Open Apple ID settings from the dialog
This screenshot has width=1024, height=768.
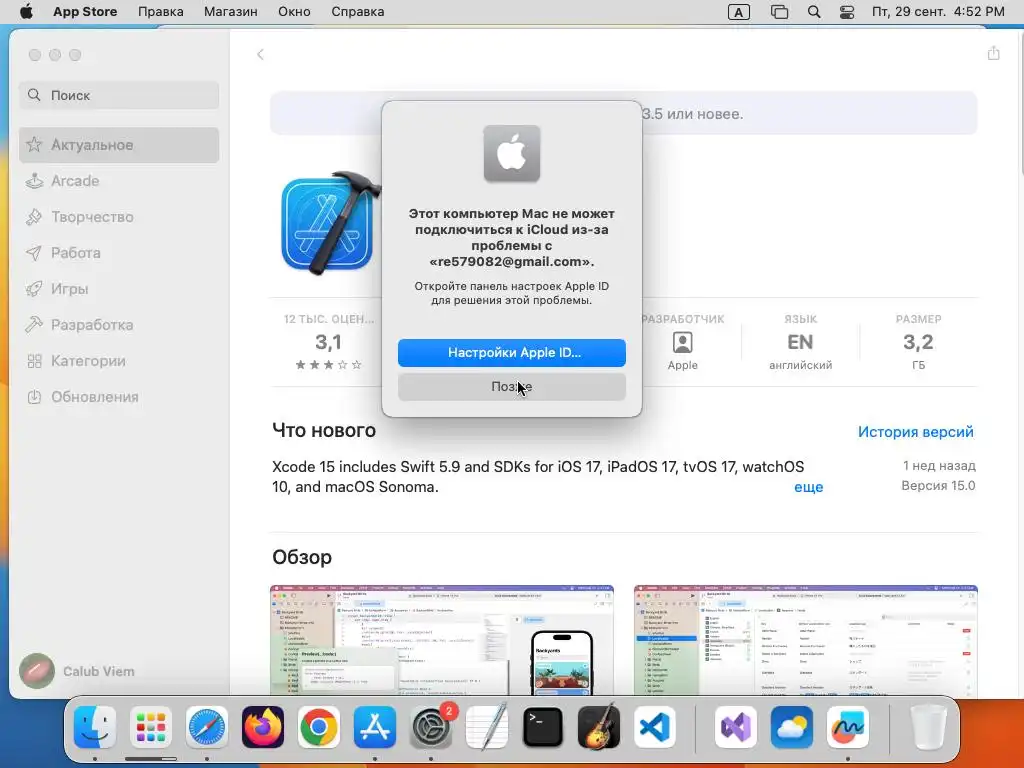coord(511,353)
